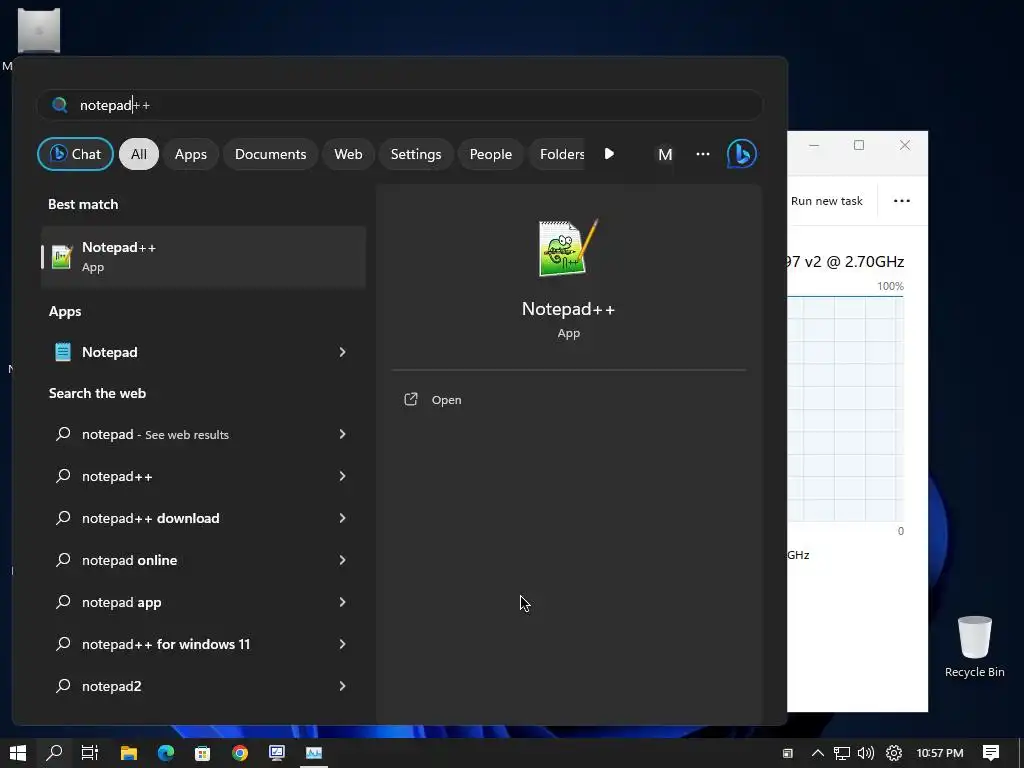Launch Microsoft Edge from the taskbar
The width and height of the screenshot is (1024, 768).
point(166,753)
